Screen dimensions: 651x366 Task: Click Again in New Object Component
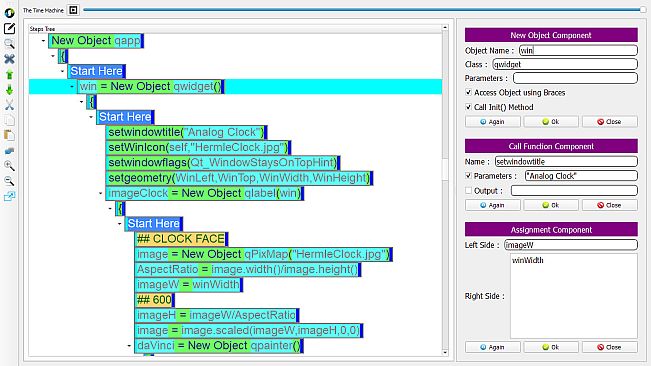[492, 122]
